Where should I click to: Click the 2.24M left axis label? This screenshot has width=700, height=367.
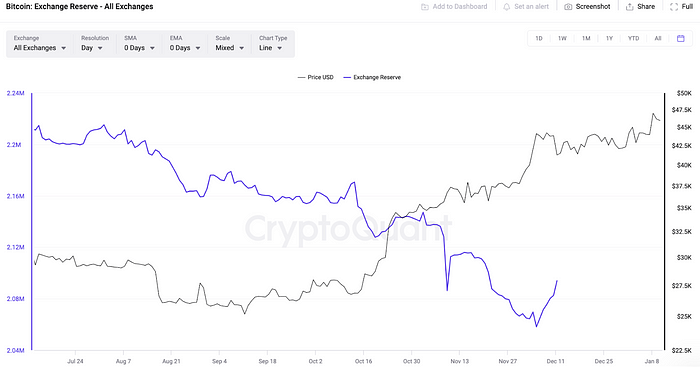point(15,93)
